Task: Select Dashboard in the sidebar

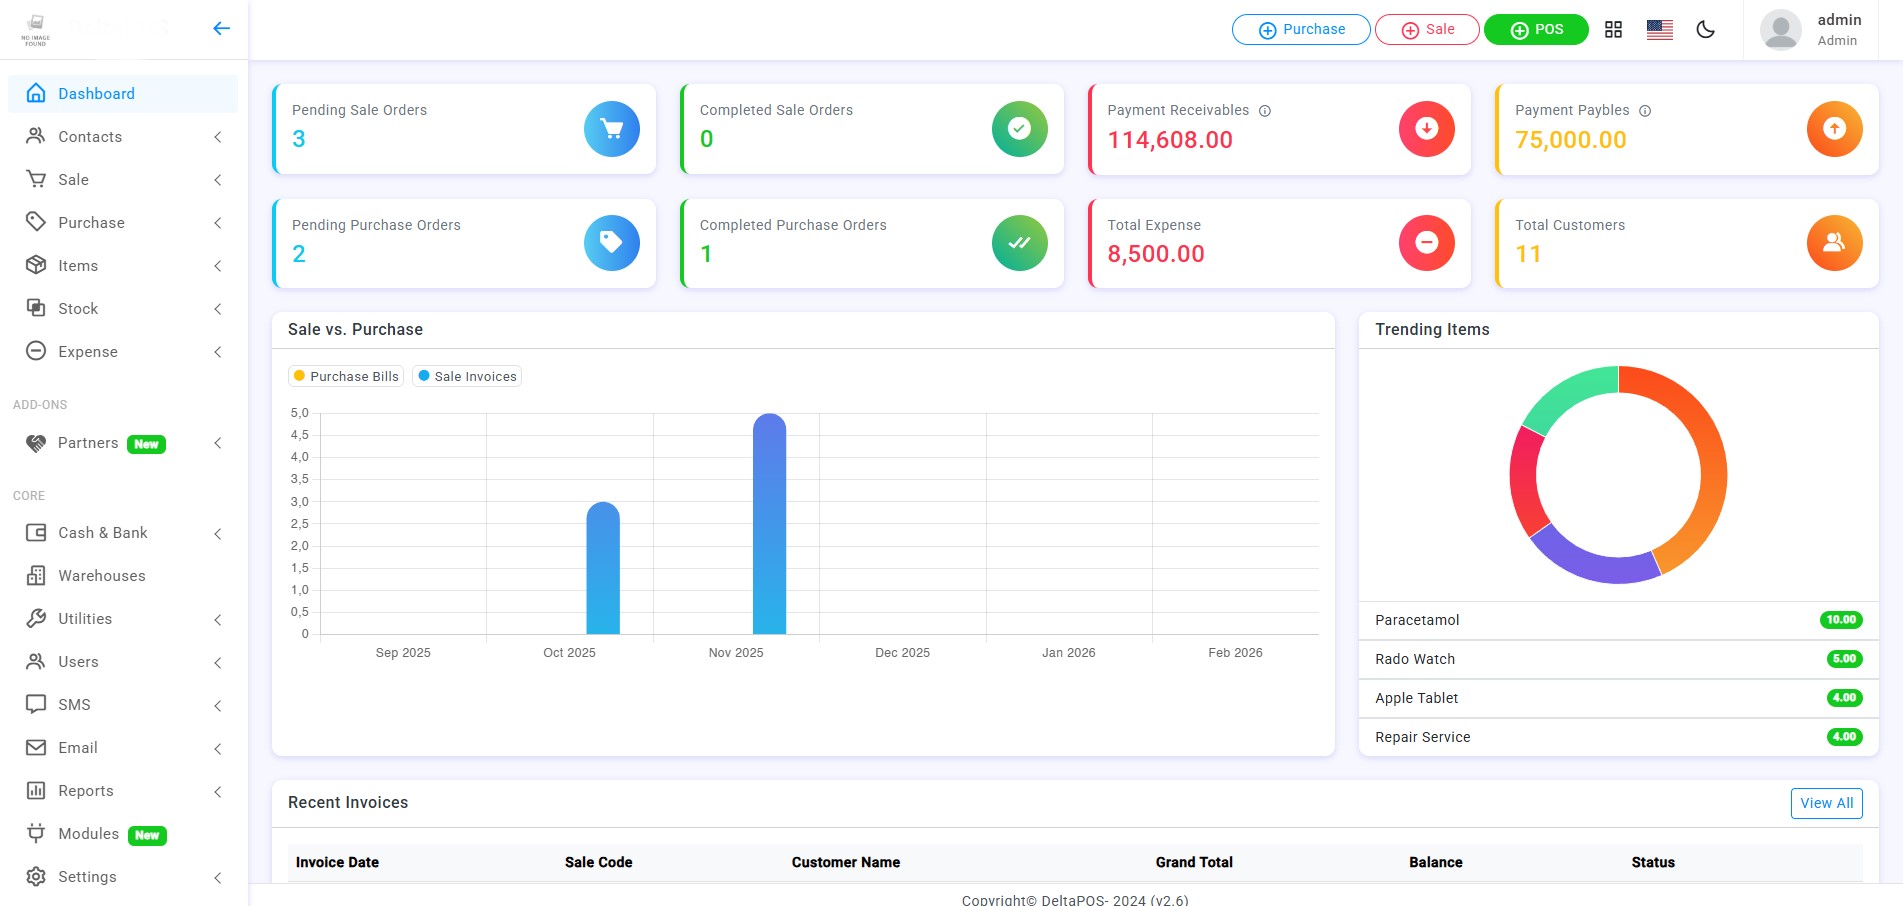Action: tap(96, 94)
